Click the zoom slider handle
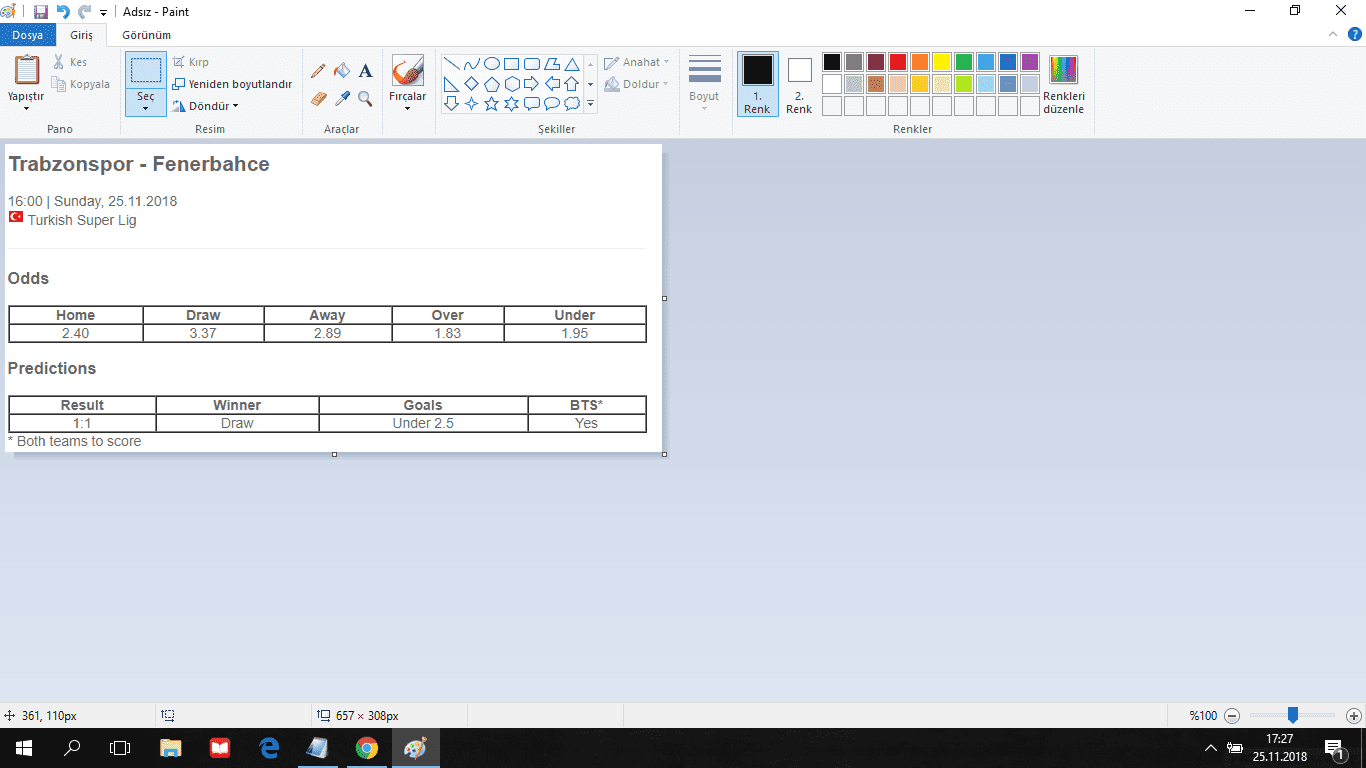Image resolution: width=1366 pixels, height=768 pixels. 1293,715
